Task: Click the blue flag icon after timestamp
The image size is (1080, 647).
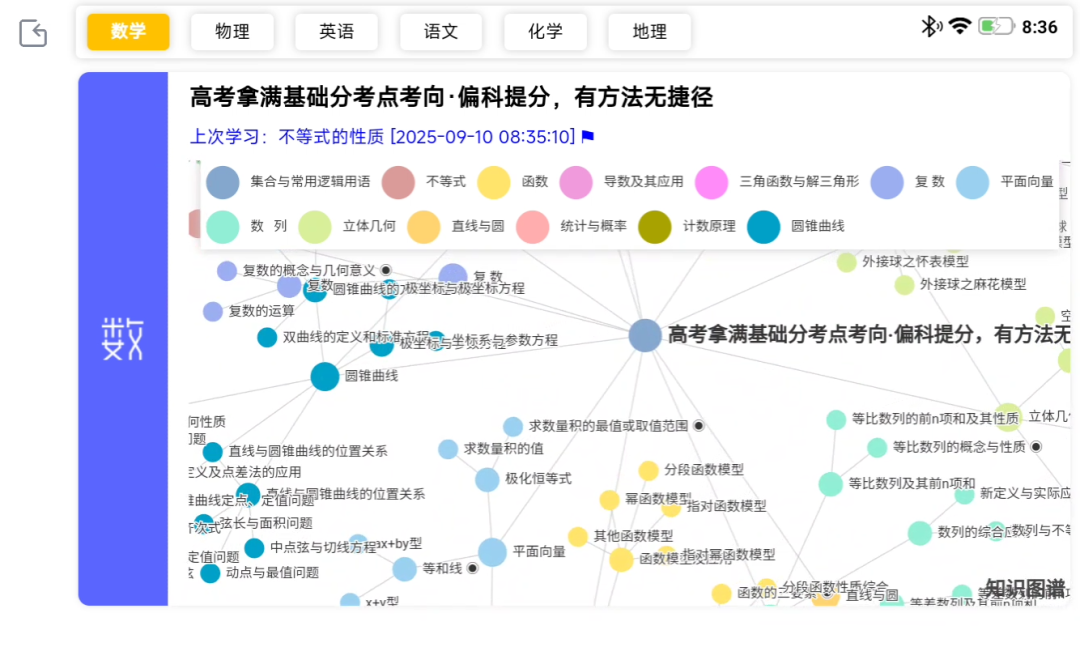Action: 588,136
